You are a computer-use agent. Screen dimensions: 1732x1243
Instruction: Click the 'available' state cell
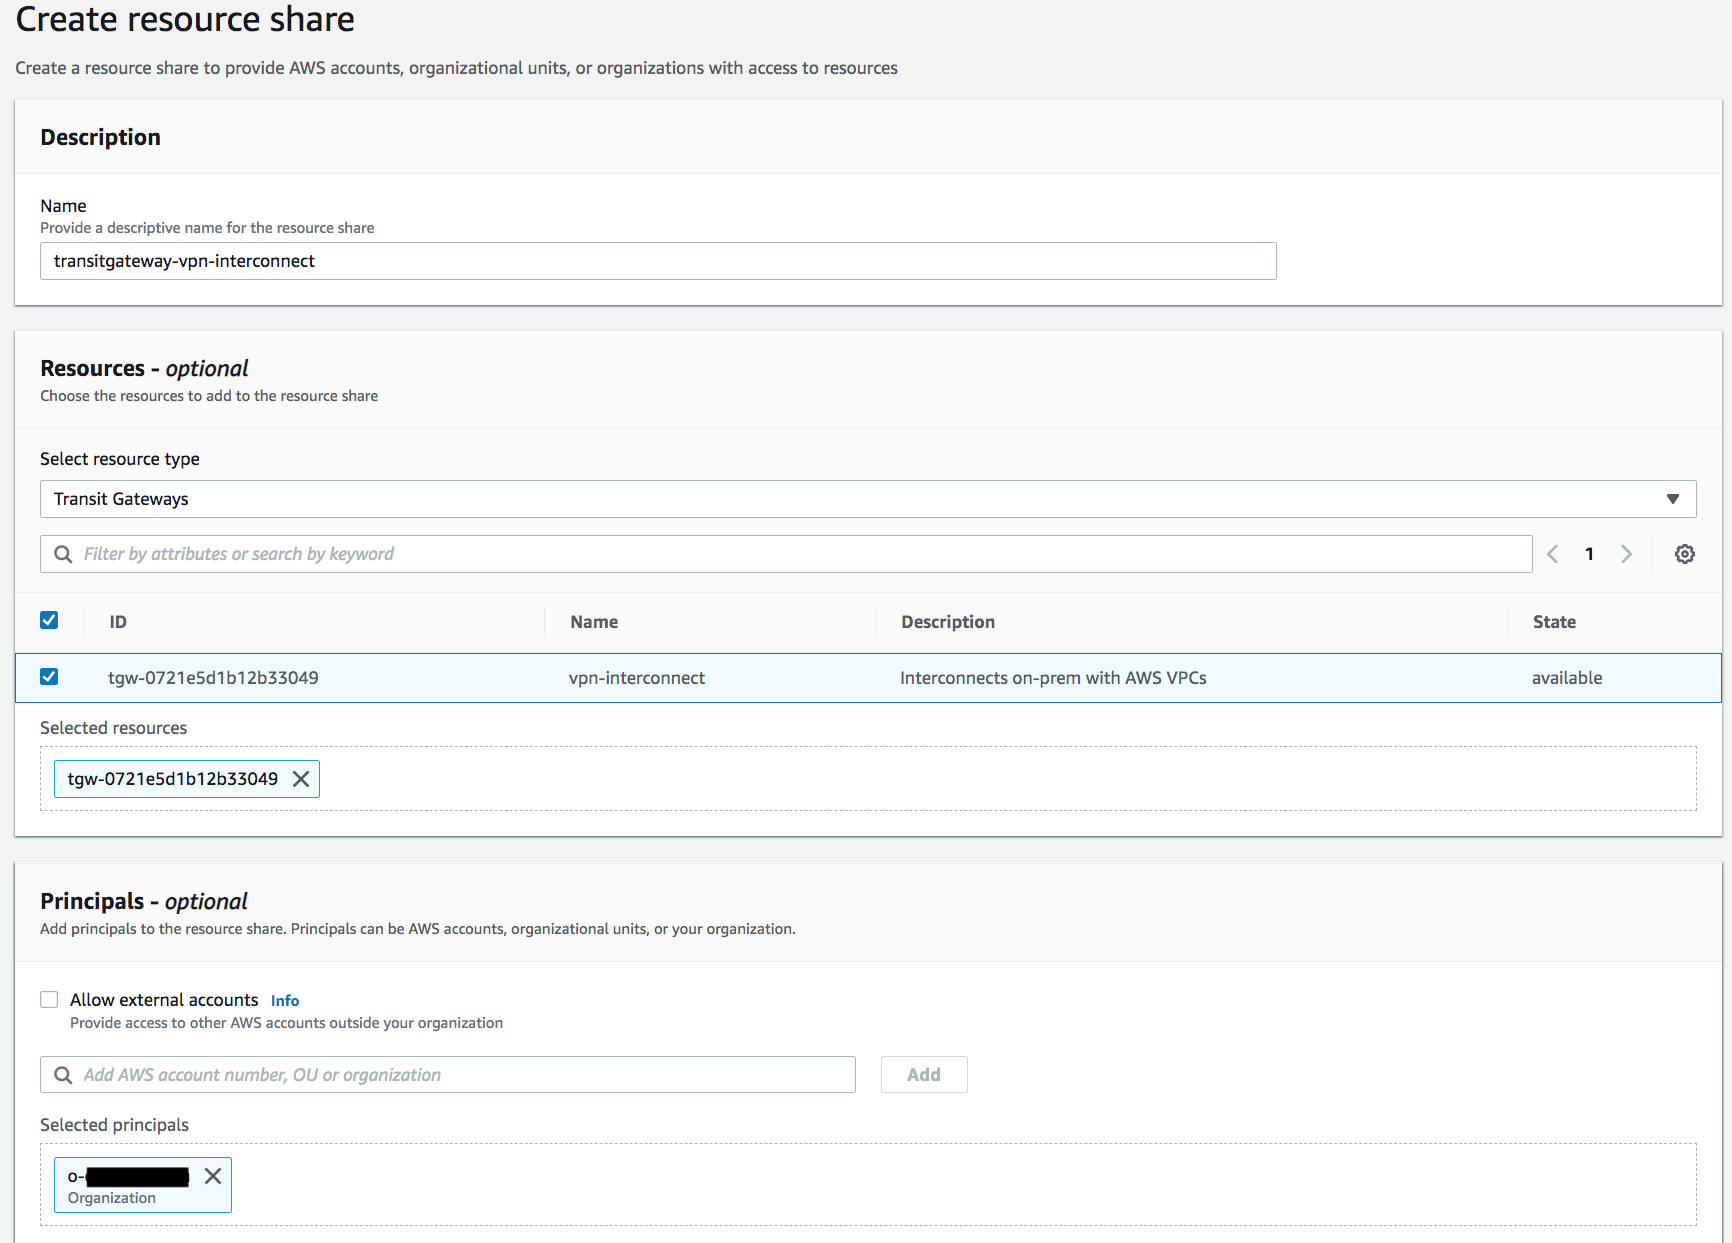(1567, 678)
